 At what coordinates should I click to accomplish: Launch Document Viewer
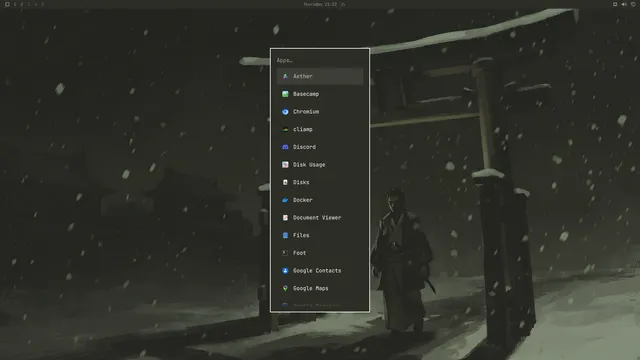[320, 218]
